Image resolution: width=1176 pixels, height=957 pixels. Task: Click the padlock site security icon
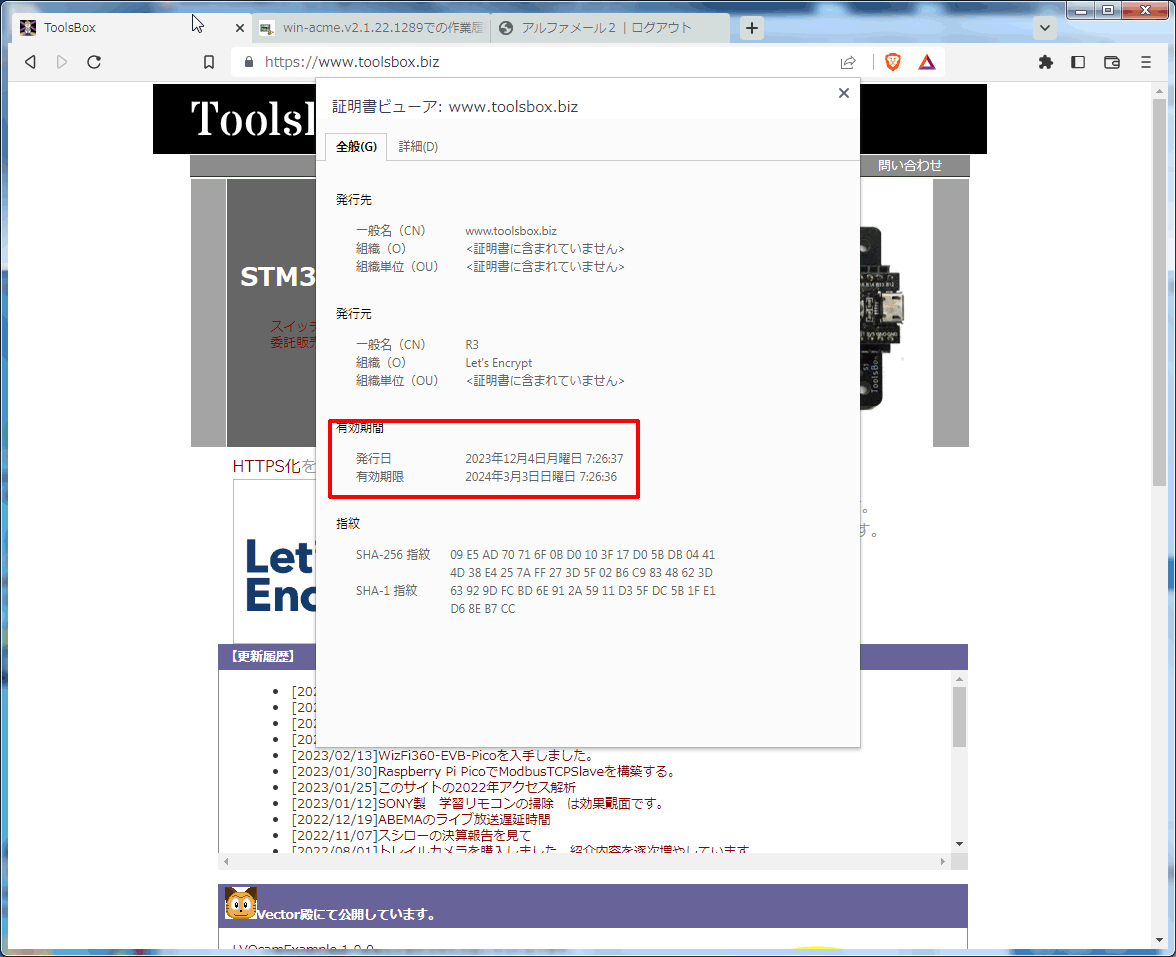[249, 62]
